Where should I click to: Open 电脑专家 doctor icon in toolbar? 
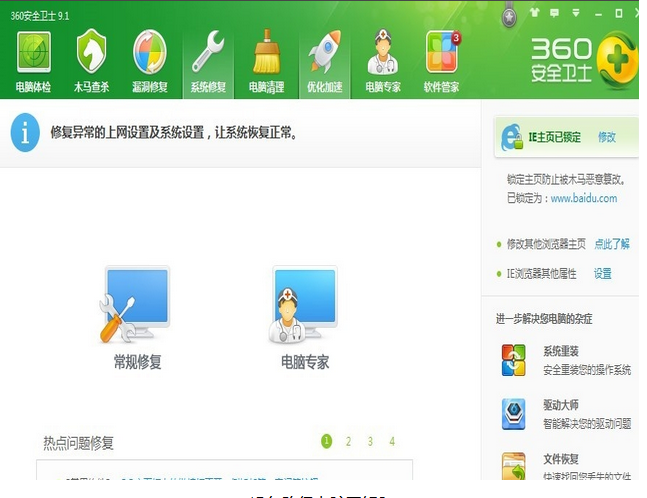coord(383,52)
